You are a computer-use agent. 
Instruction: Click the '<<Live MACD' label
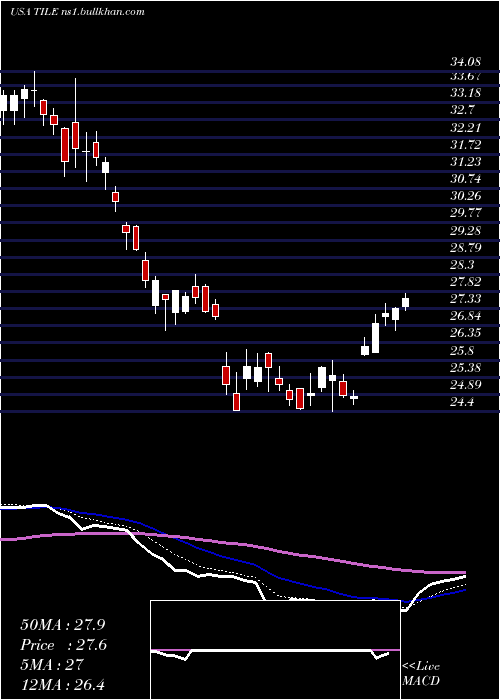421,674
